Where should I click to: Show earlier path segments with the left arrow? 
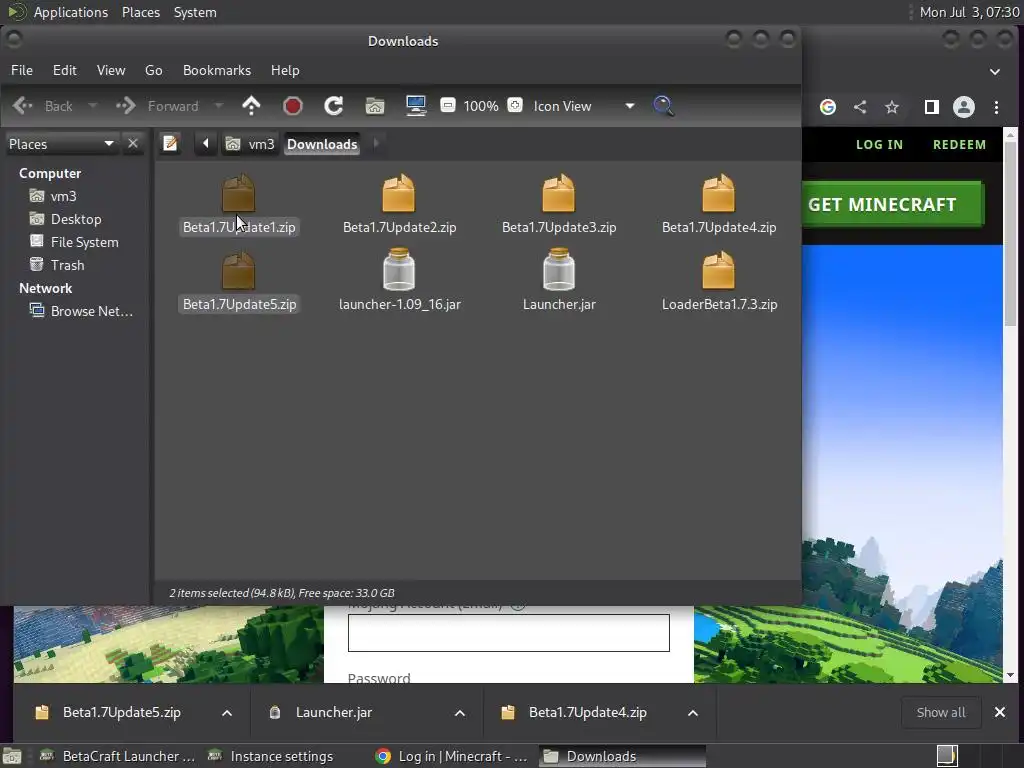pos(205,143)
